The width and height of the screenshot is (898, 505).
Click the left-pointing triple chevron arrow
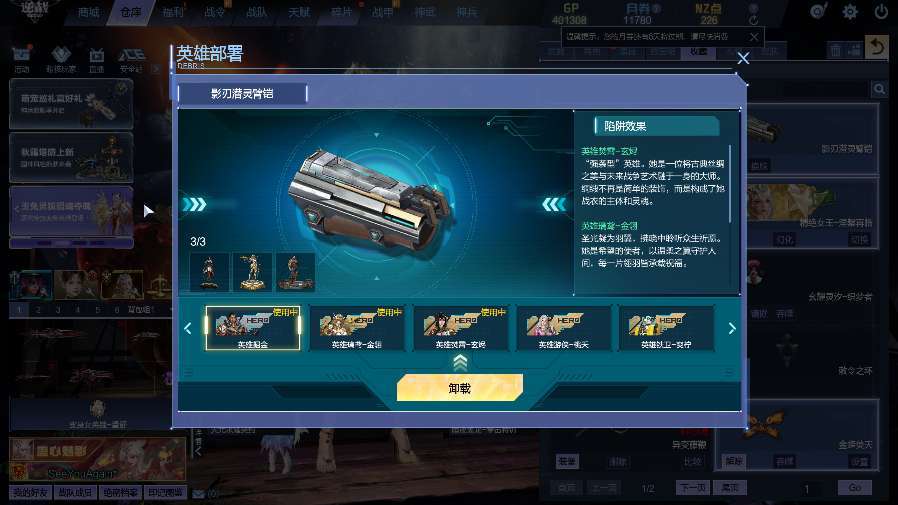[x=554, y=204]
